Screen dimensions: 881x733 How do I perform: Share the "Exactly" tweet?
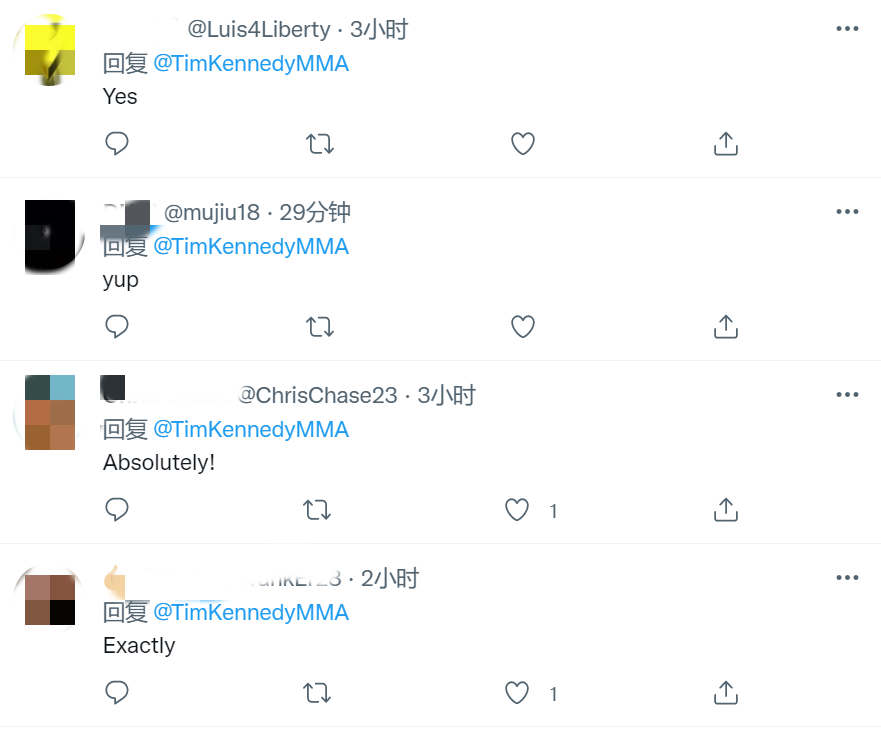pos(726,693)
